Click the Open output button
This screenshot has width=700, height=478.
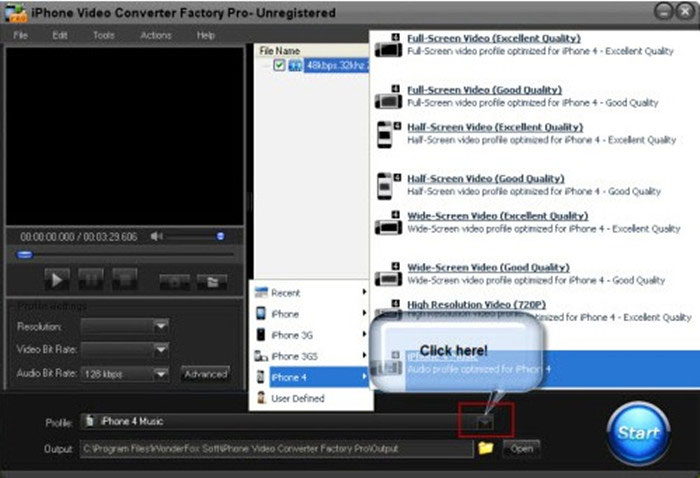click(521, 449)
